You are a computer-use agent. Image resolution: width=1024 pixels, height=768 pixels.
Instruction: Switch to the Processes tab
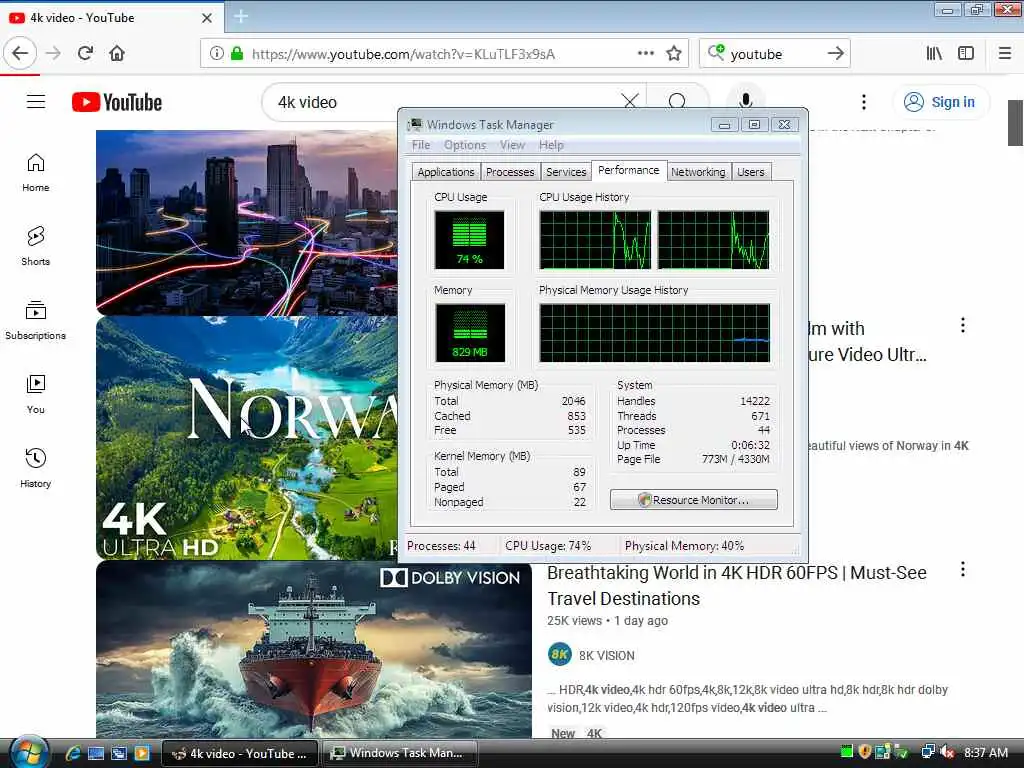pos(510,172)
